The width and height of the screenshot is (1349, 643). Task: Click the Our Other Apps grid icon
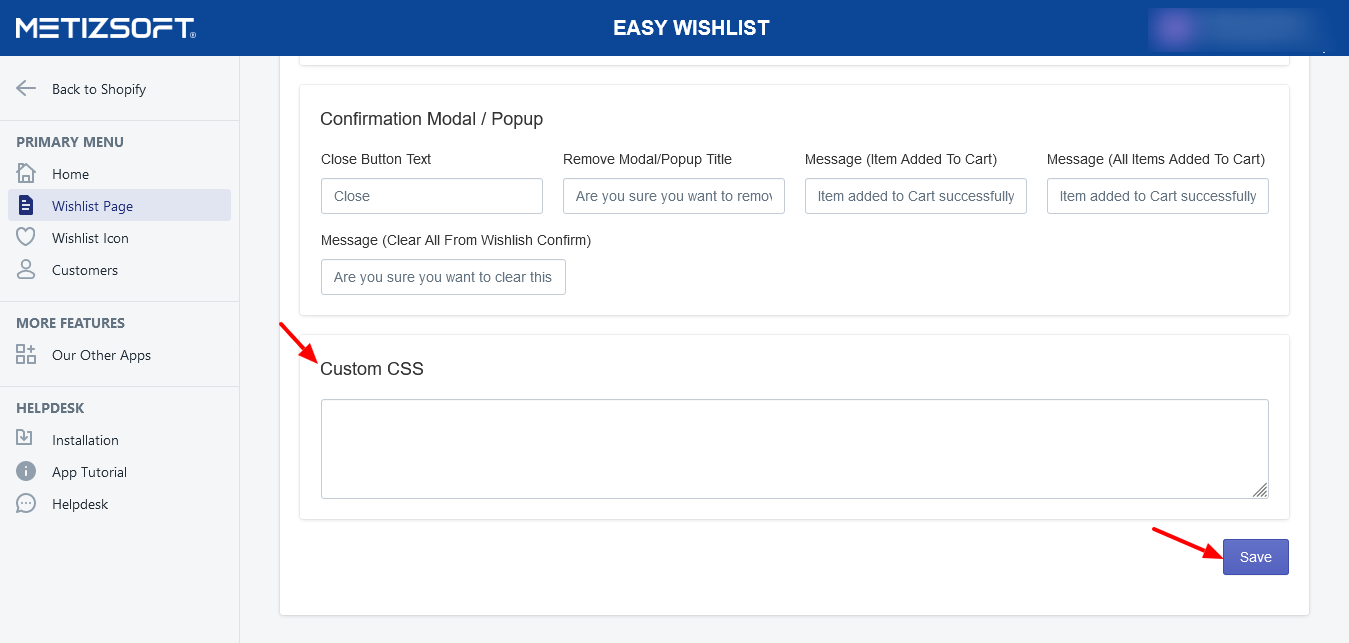(26, 355)
